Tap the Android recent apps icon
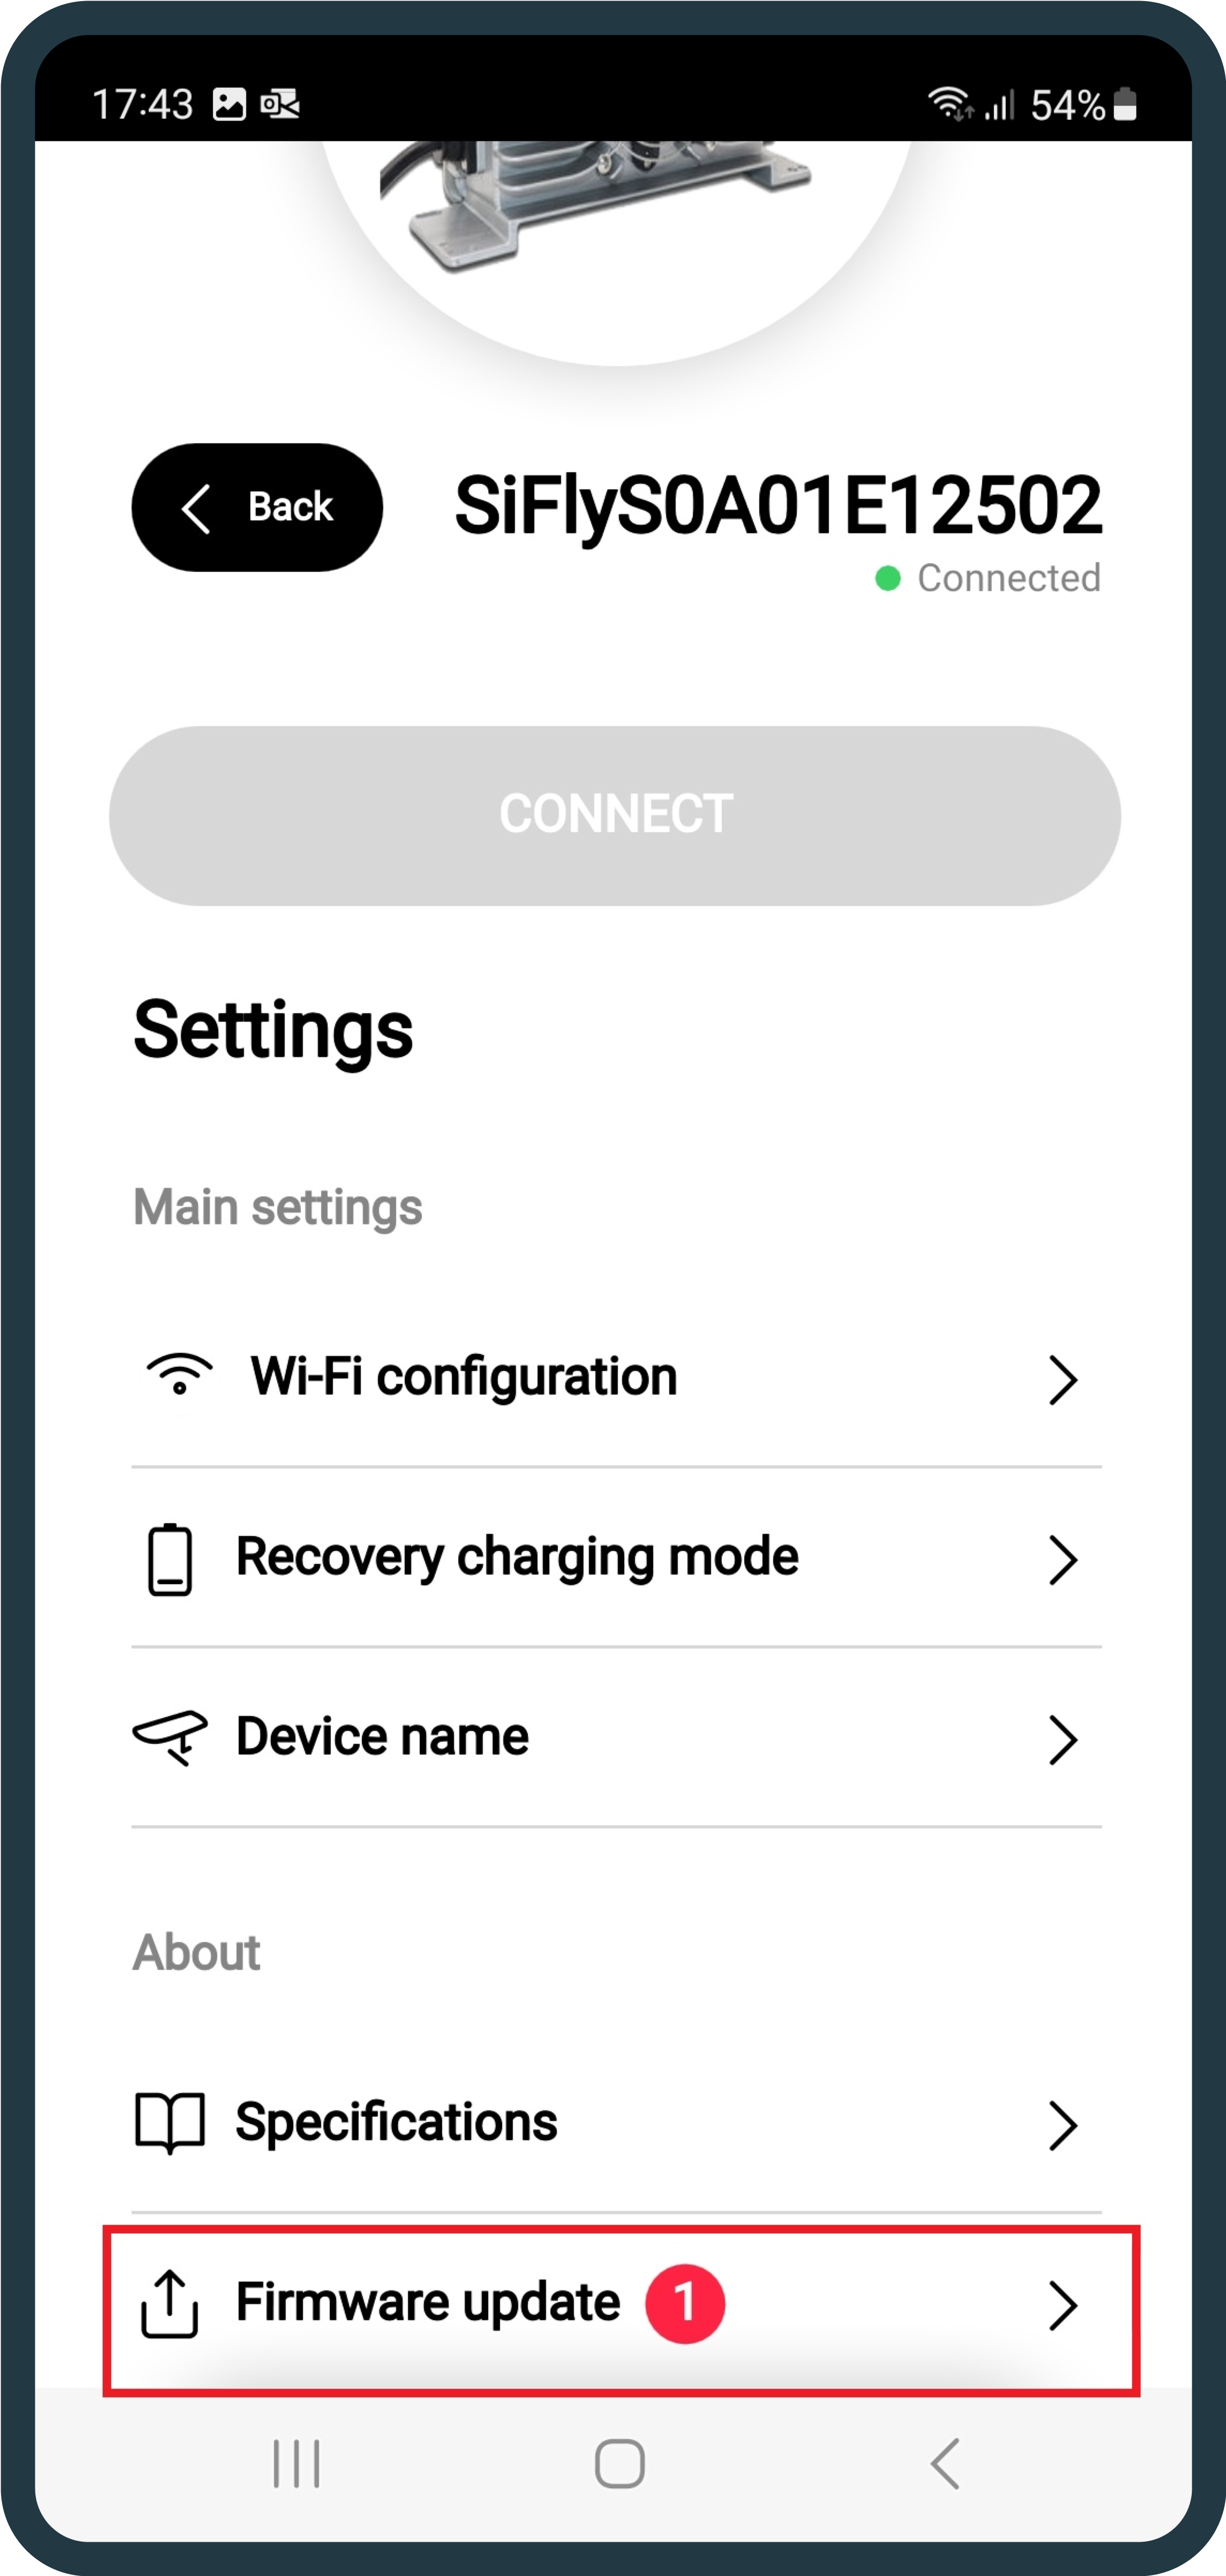This screenshot has width=1226, height=2576. [x=297, y=2463]
